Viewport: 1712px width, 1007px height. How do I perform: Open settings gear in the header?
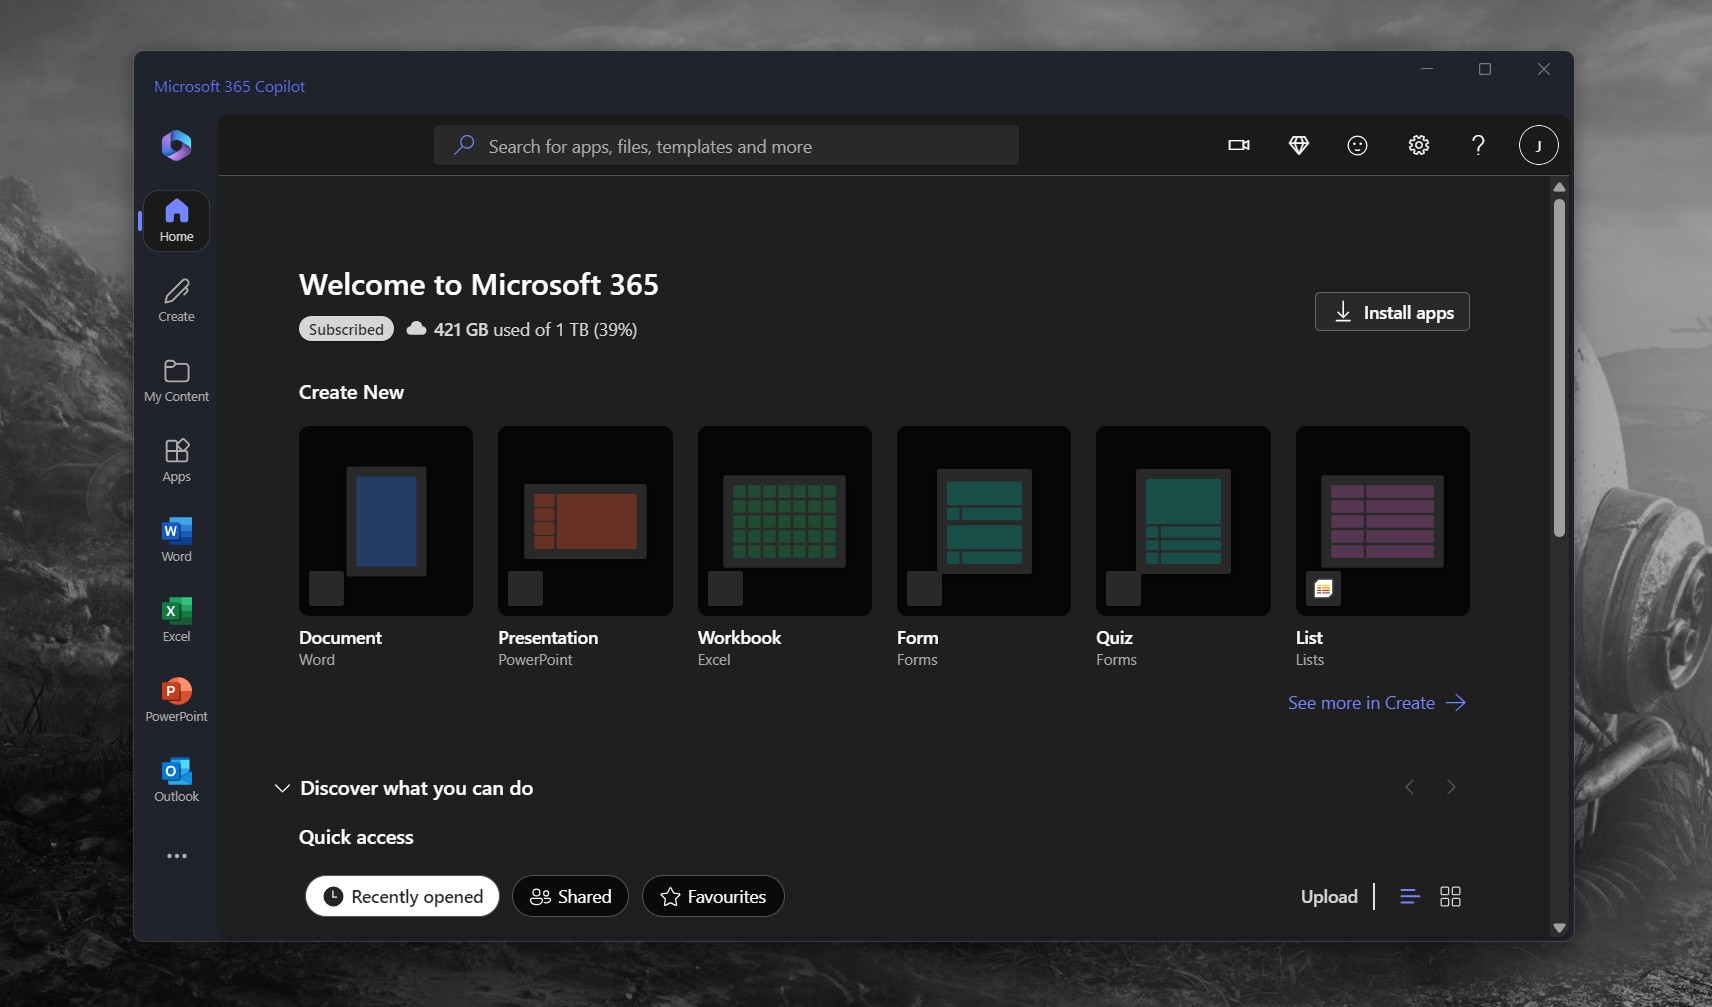click(1418, 146)
